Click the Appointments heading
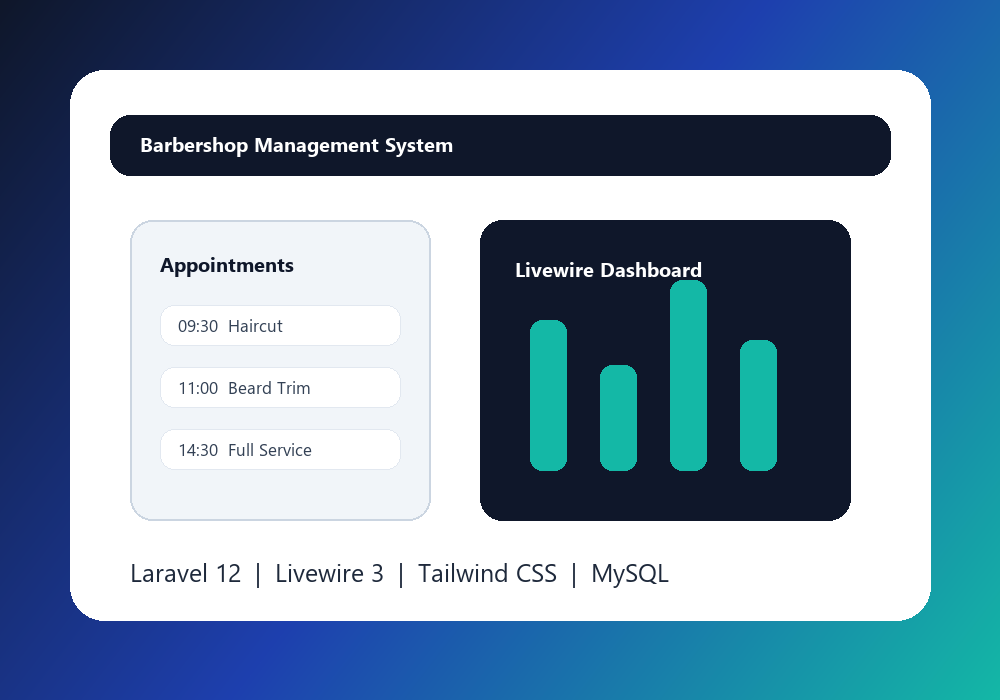Image resolution: width=1000 pixels, height=700 pixels. (x=227, y=265)
